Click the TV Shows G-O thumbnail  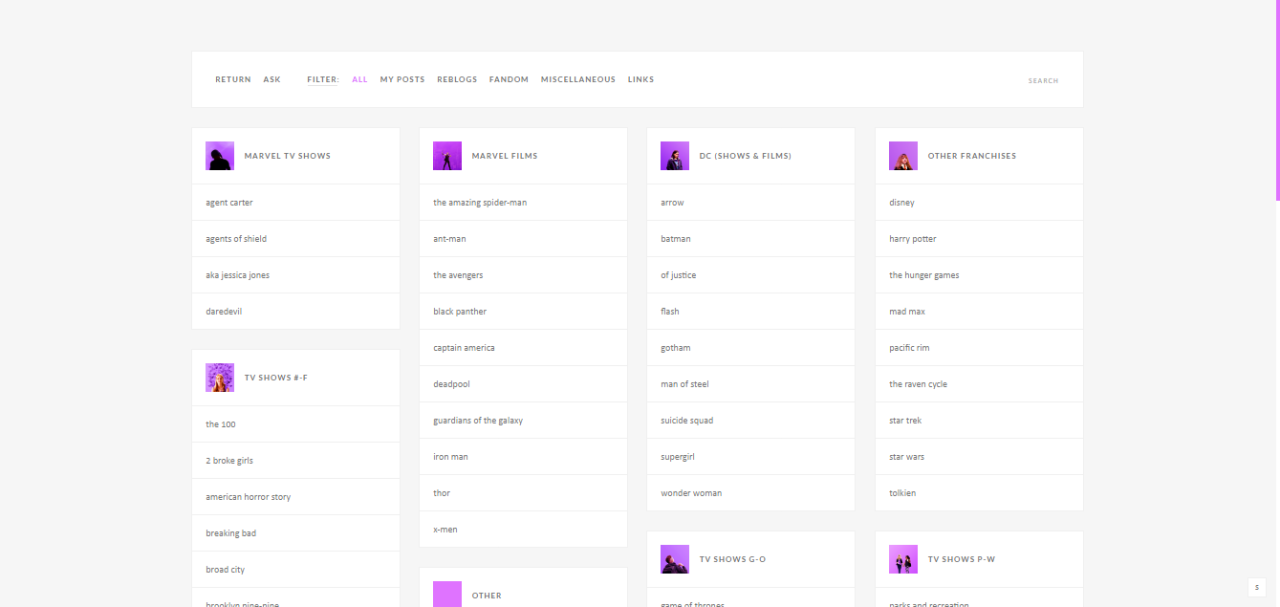click(675, 559)
